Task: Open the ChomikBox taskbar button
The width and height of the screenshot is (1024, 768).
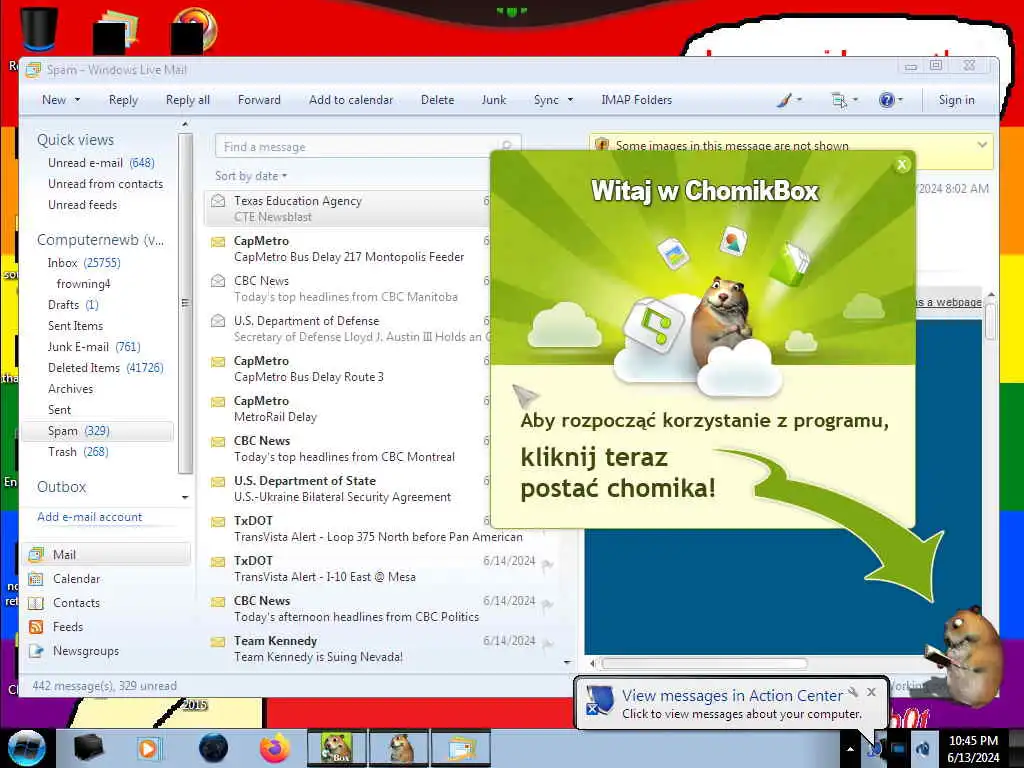Action: (x=337, y=748)
